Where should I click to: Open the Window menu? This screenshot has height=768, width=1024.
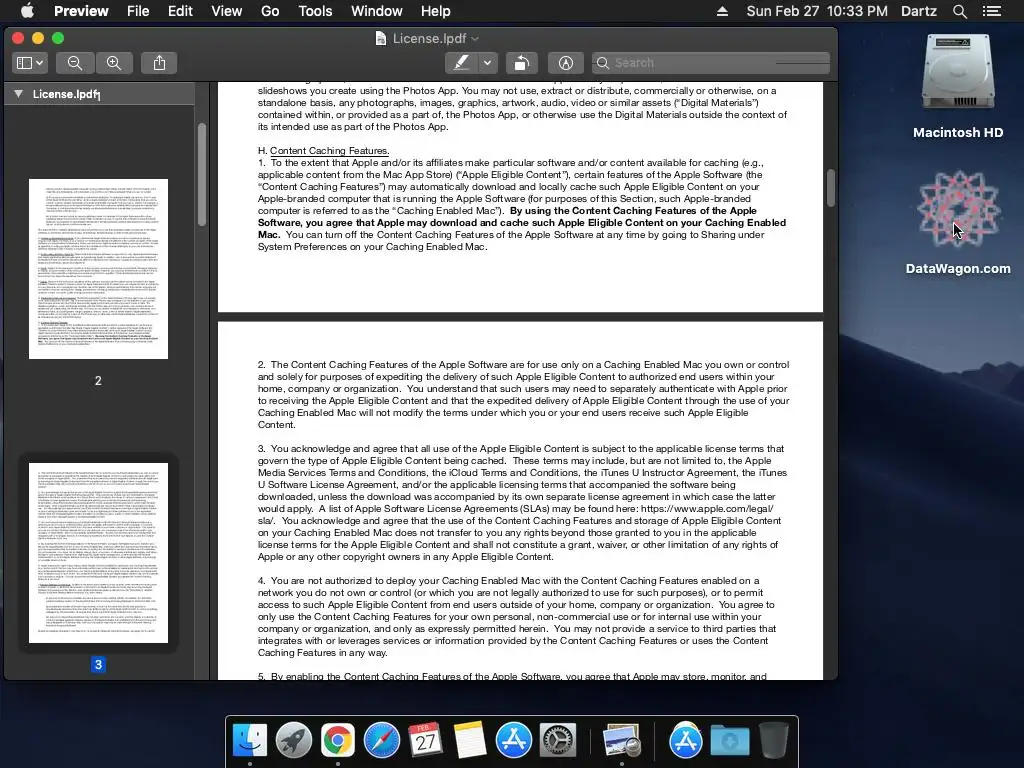coord(377,11)
